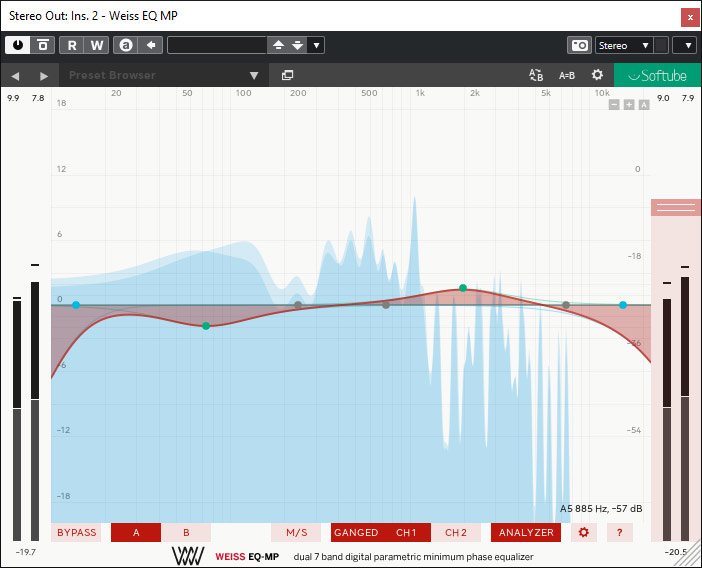Expand the Preset Browser dropdown

[x=254, y=75]
